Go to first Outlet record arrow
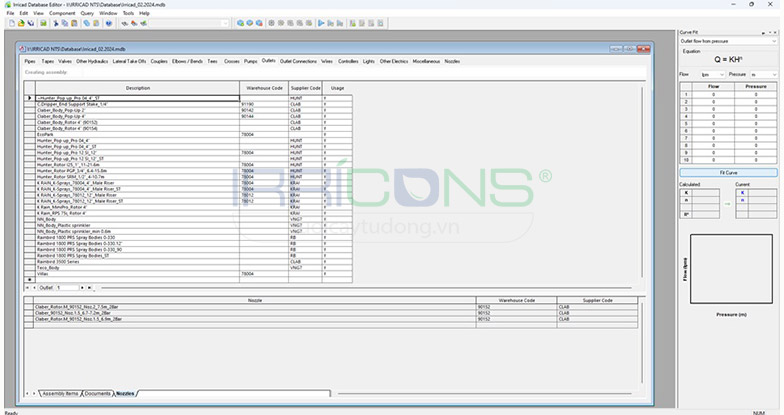 pyautogui.click(x=27, y=287)
